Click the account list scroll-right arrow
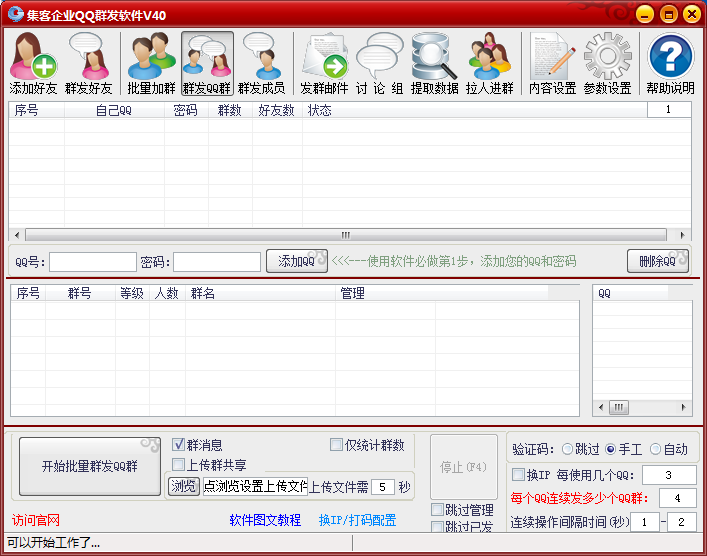Screen dimensions: 707x556 pyautogui.click(x=682, y=235)
